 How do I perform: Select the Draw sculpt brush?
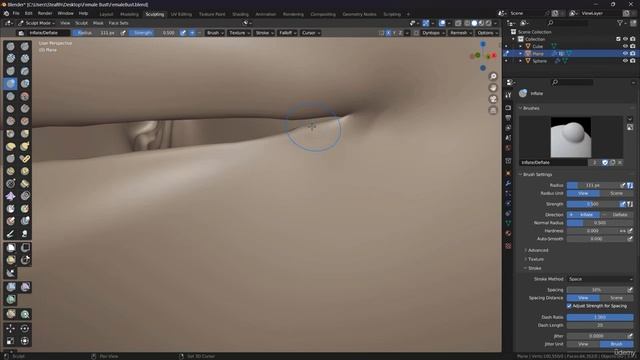tap(11, 47)
